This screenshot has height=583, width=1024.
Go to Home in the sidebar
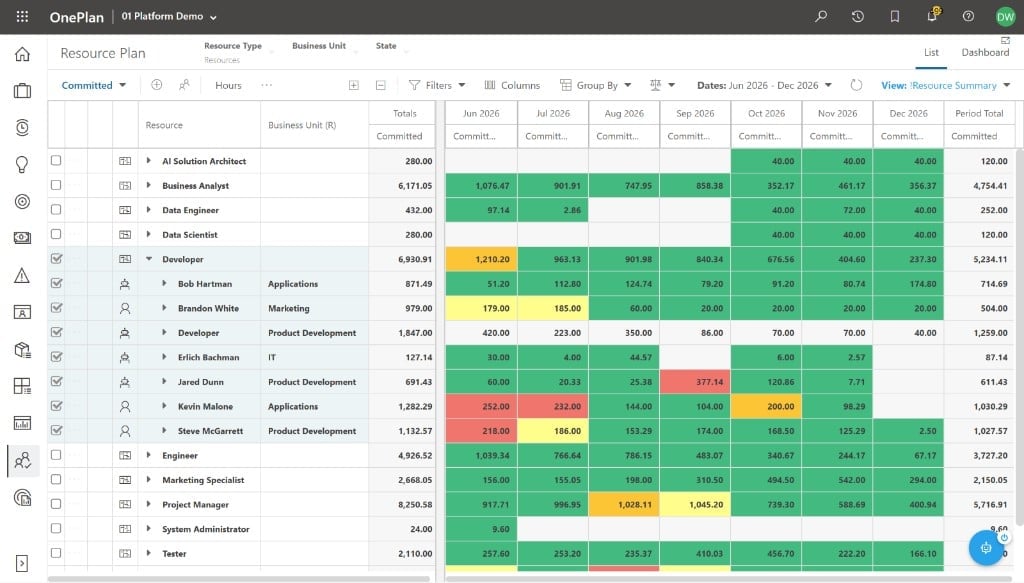coord(22,54)
